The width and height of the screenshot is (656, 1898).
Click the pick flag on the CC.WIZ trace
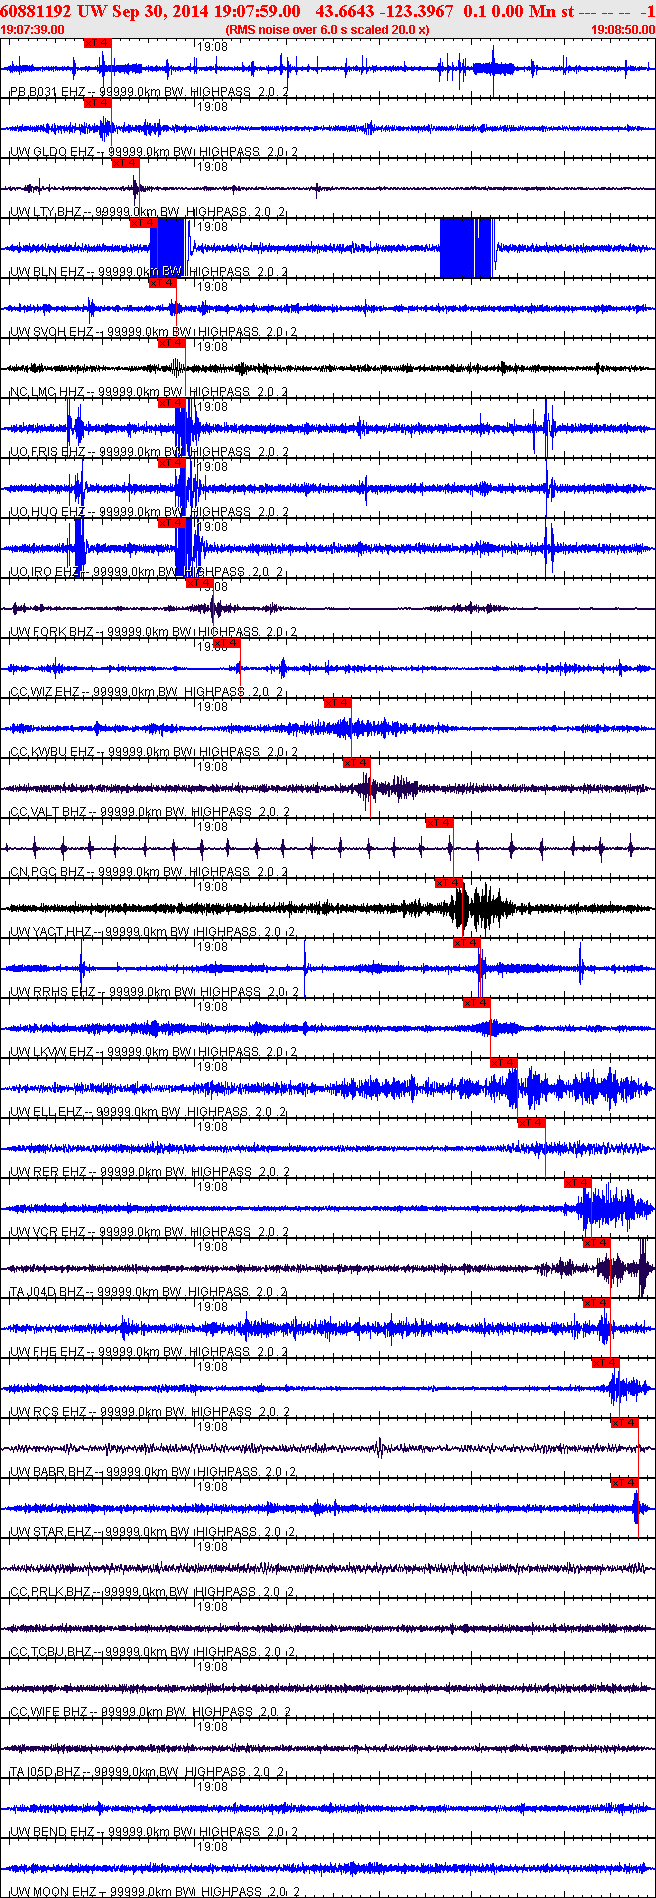[227, 643]
